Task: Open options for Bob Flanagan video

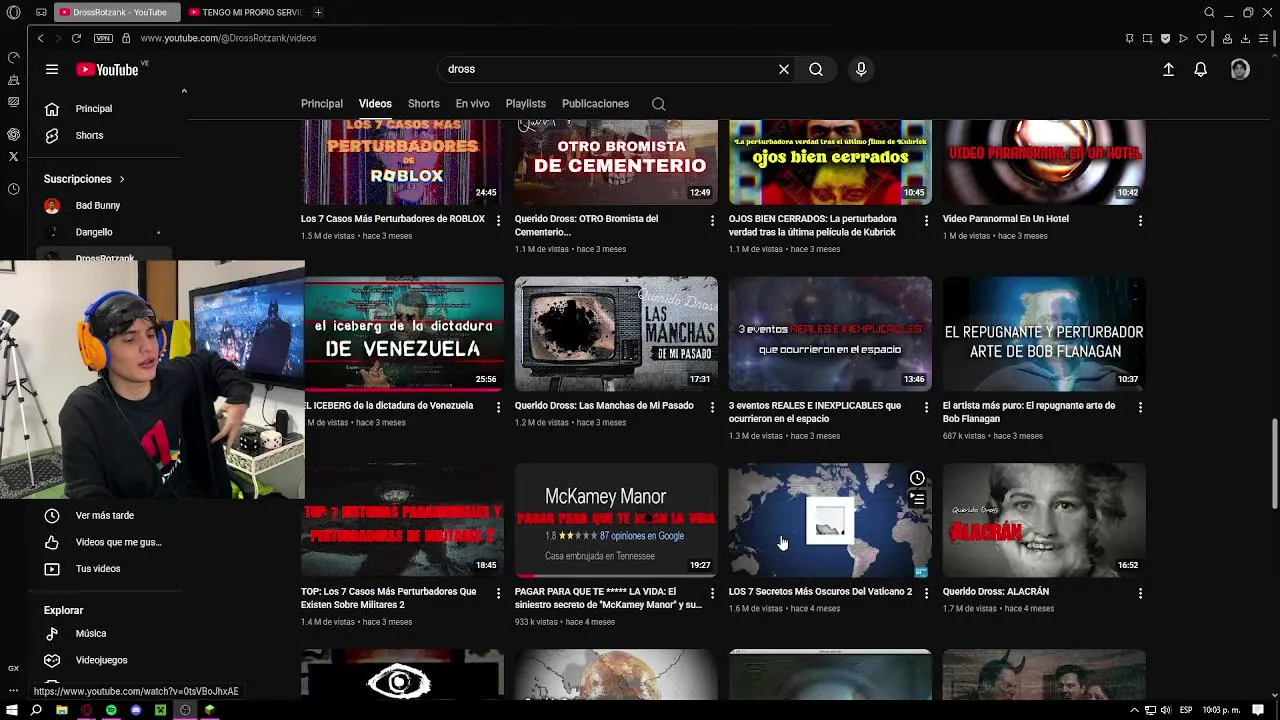Action: [x=1140, y=407]
